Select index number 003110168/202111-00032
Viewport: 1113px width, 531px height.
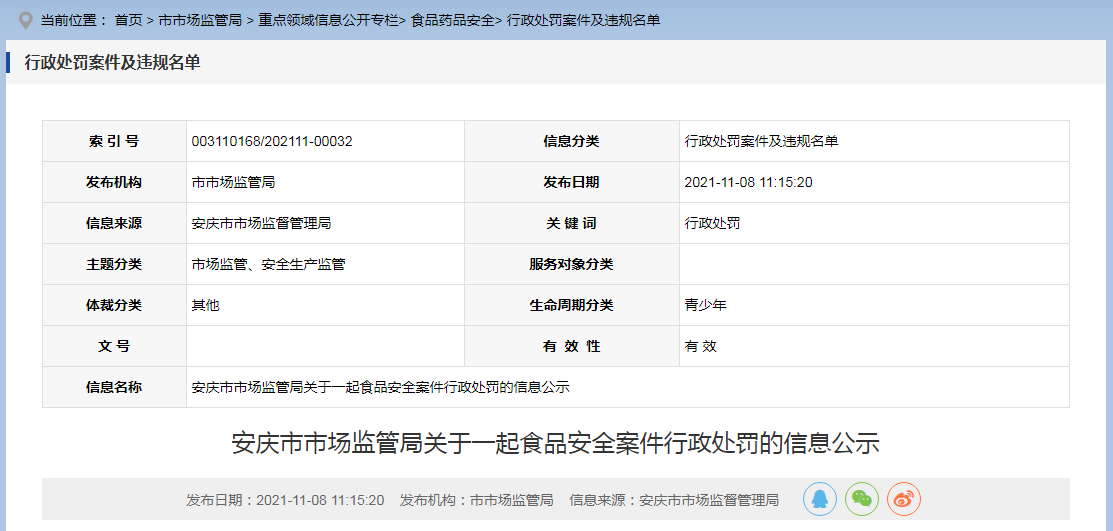click(x=272, y=141)
